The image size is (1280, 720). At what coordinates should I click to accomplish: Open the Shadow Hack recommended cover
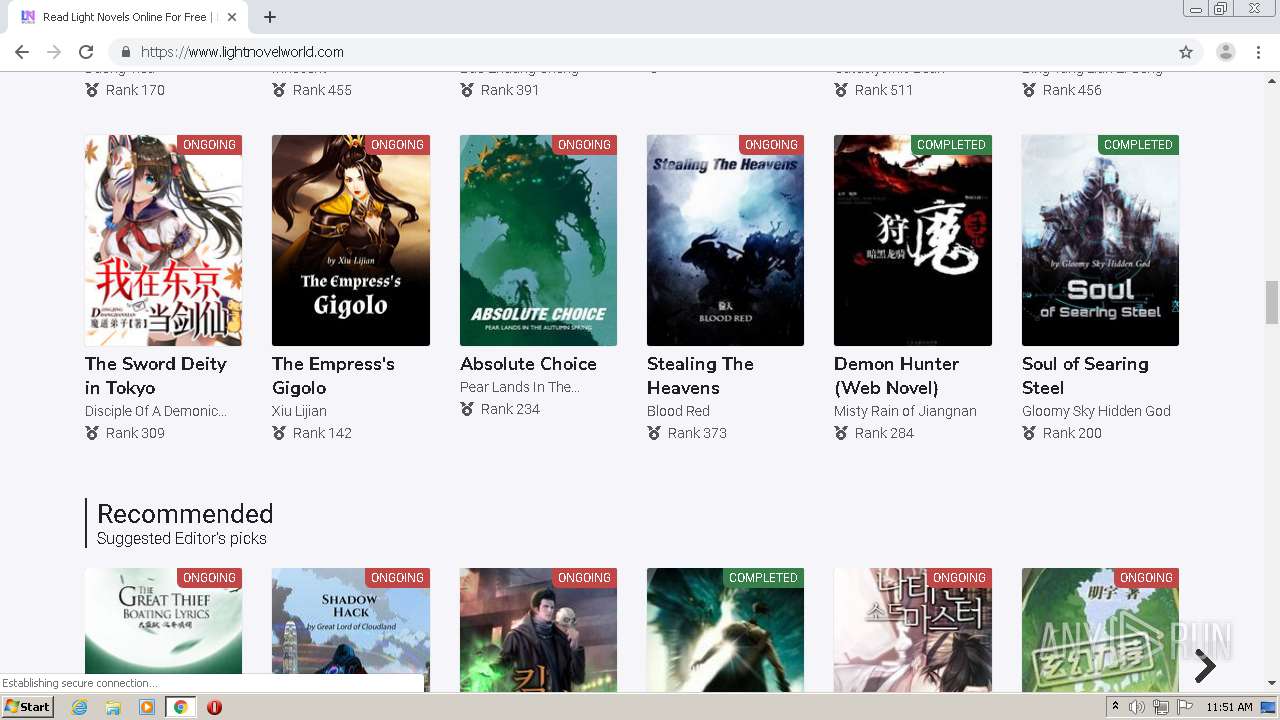point(351,630)
